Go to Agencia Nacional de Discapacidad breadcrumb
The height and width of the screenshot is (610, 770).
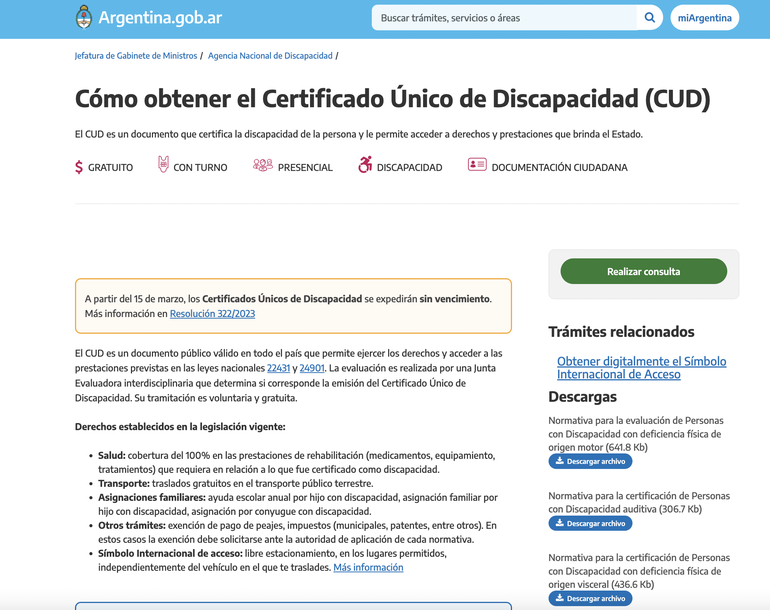point(270,56)
